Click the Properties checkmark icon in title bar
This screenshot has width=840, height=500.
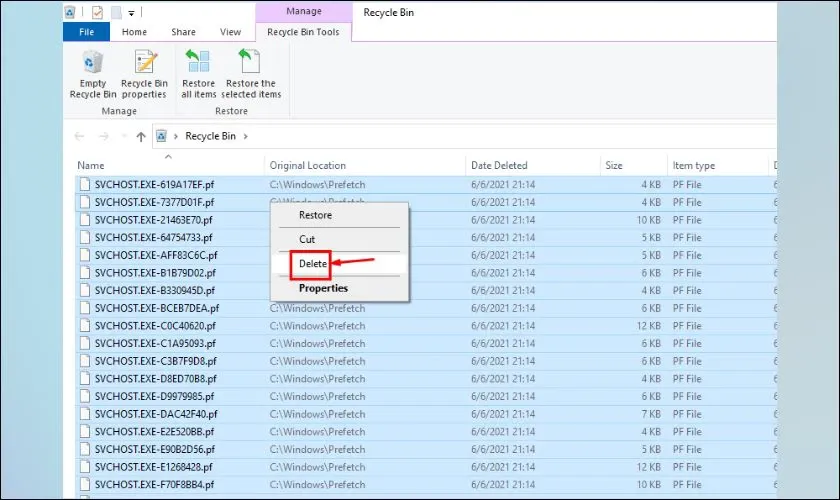[97, 13]
